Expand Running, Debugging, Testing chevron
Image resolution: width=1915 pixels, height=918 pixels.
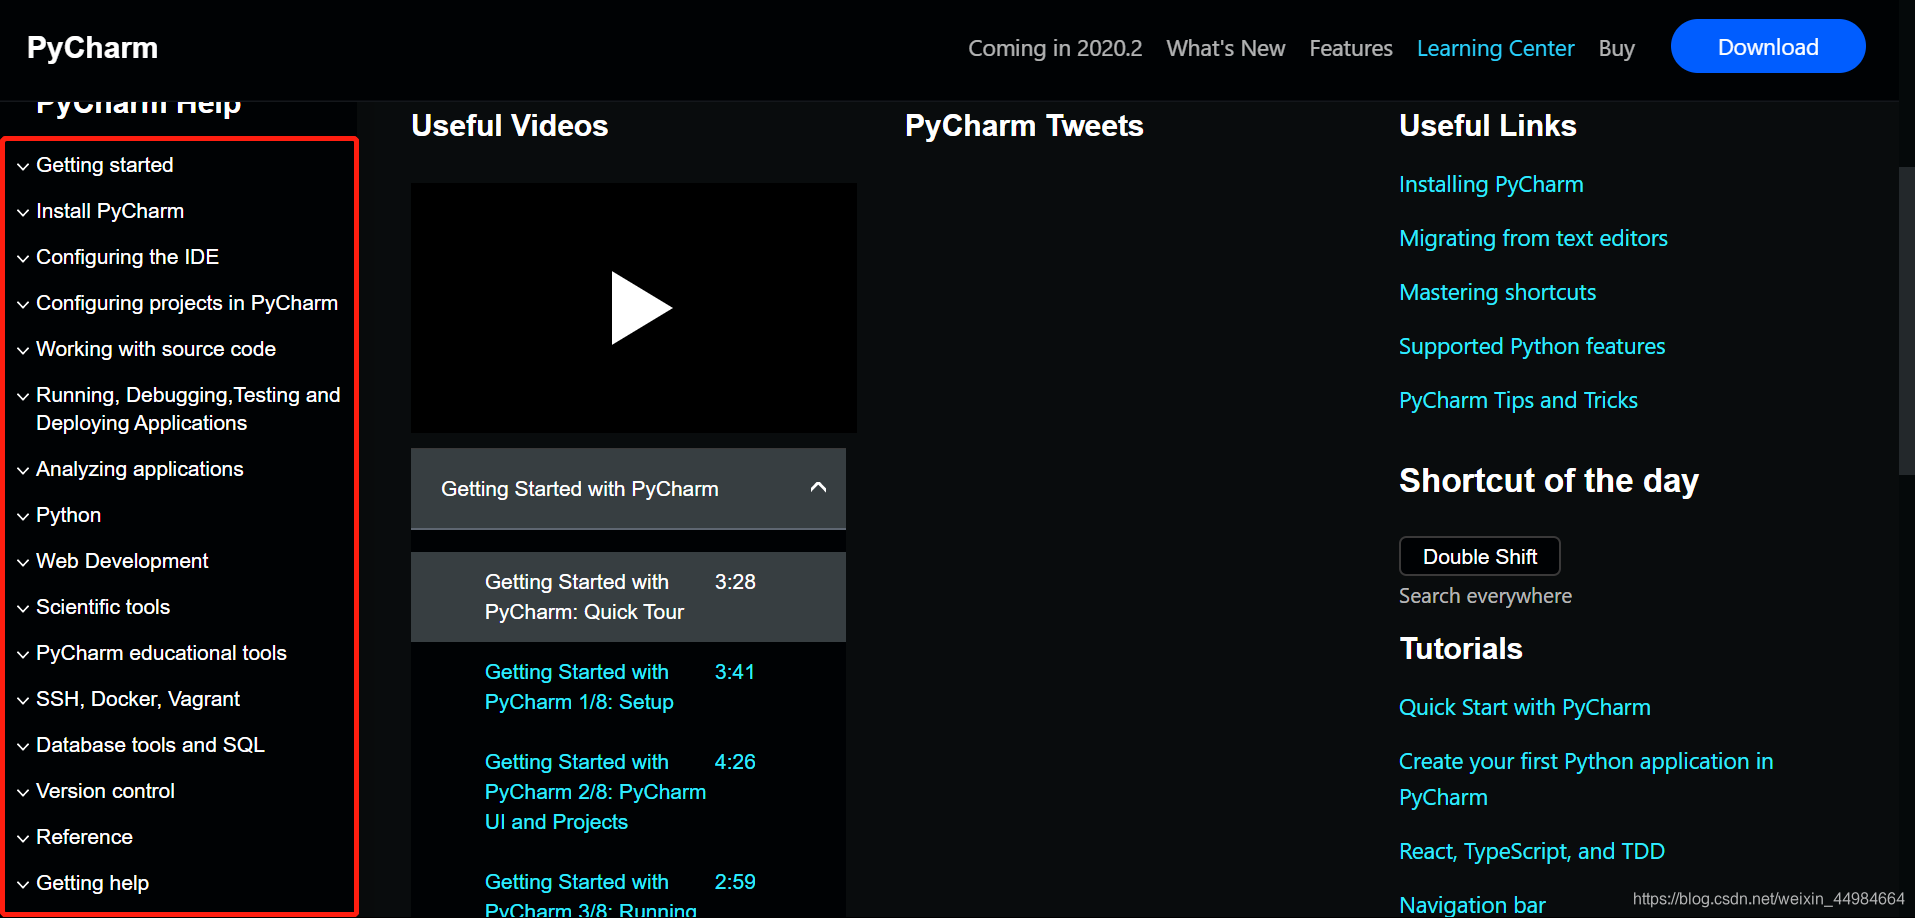point(23,396)
